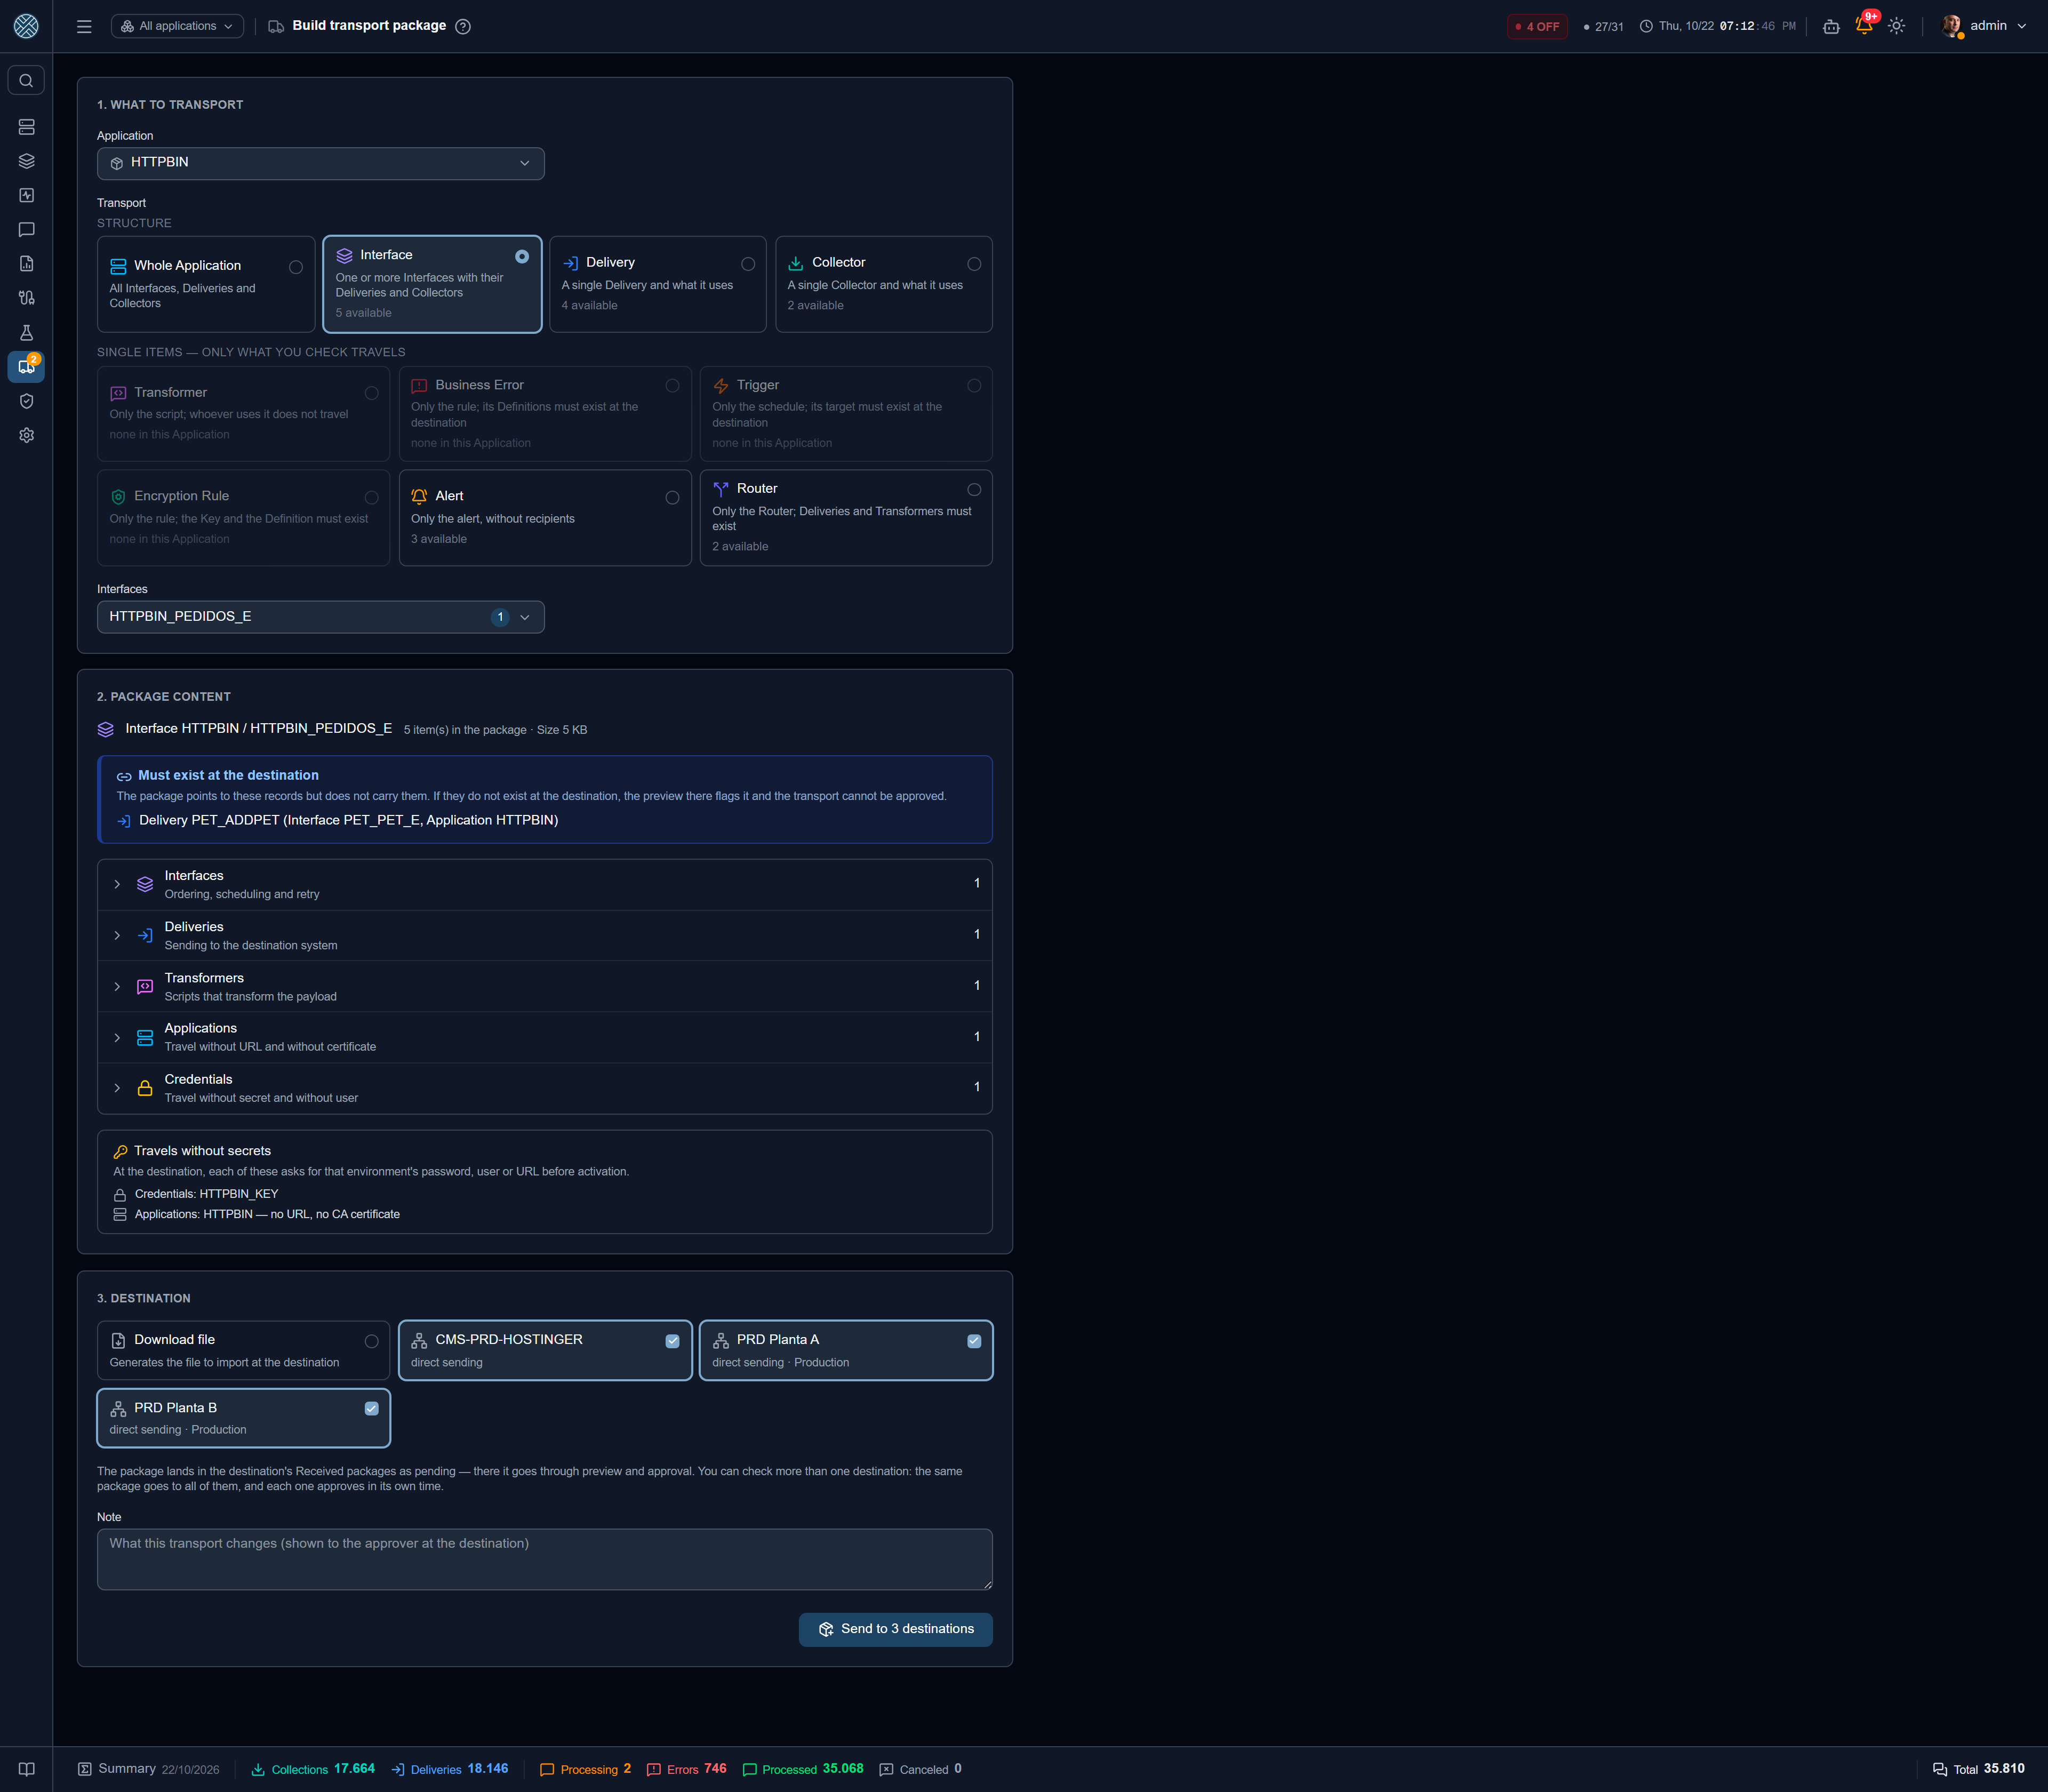Open the robot assistant icon in top bar
2048x1792 pixels.
pos(1831,26)
